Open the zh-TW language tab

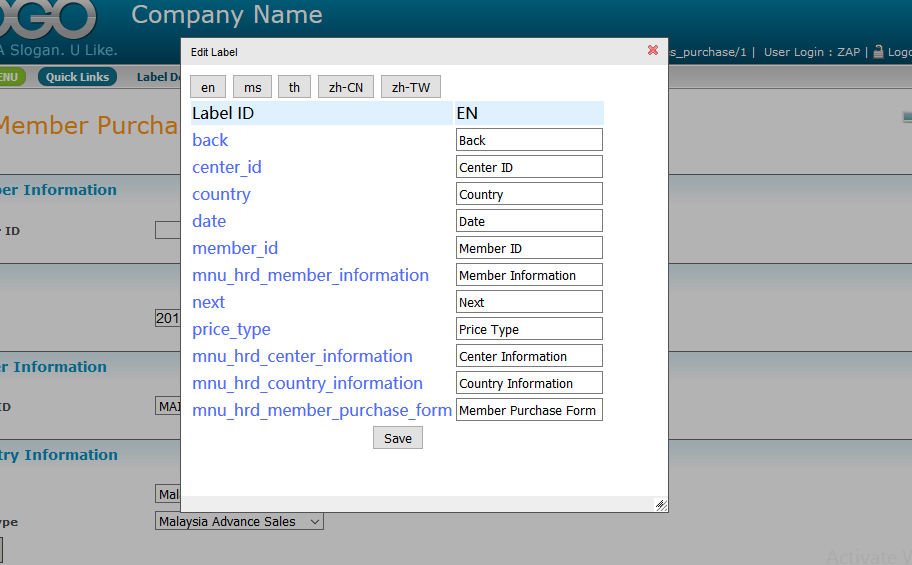pyautogui.click(x=410, y=87)
